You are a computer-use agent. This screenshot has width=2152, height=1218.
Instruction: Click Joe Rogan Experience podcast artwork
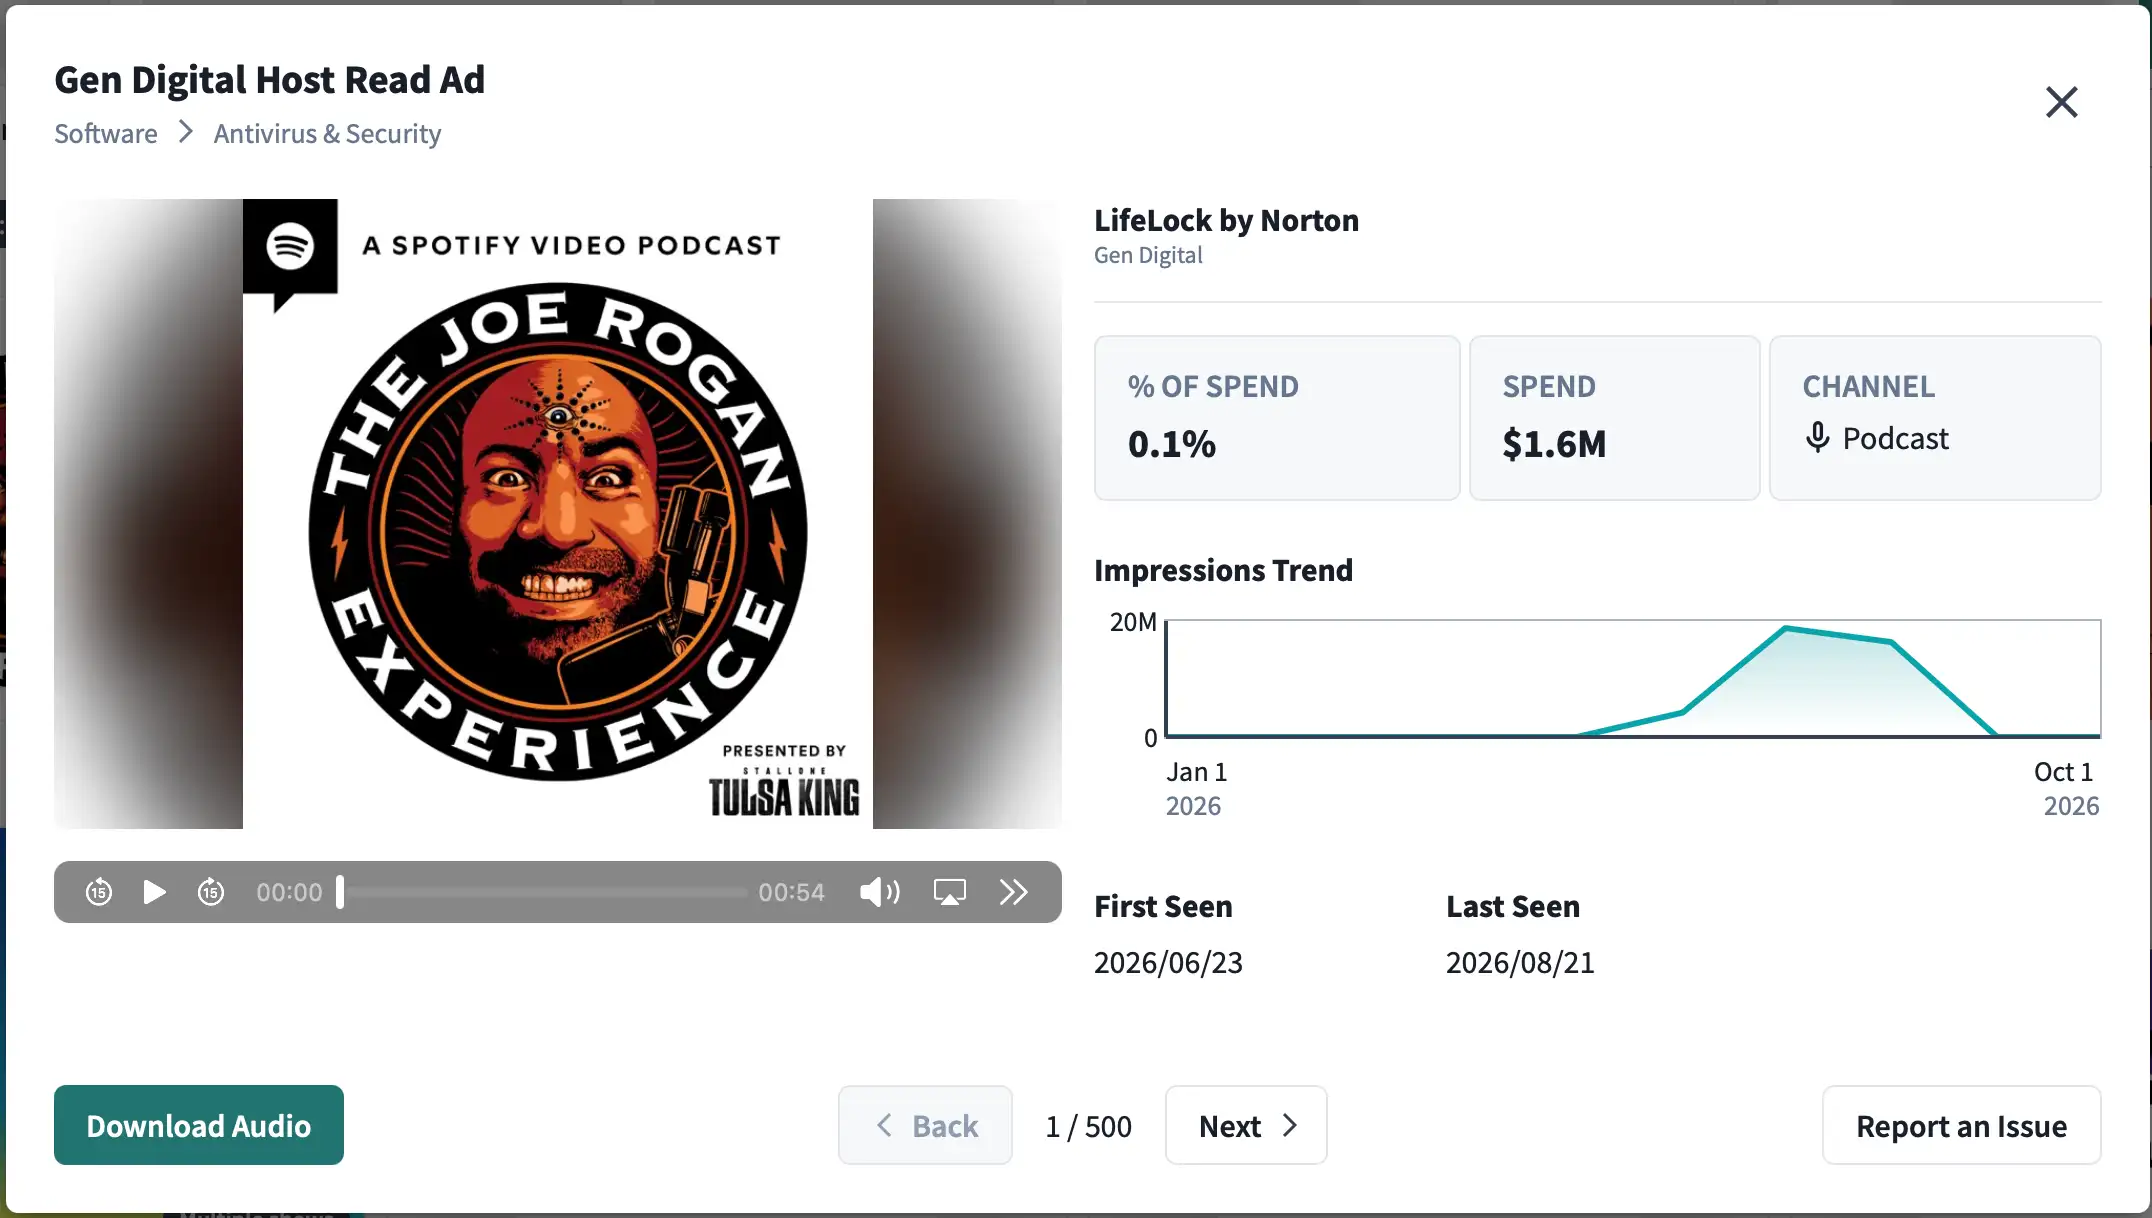click(558, 513)
